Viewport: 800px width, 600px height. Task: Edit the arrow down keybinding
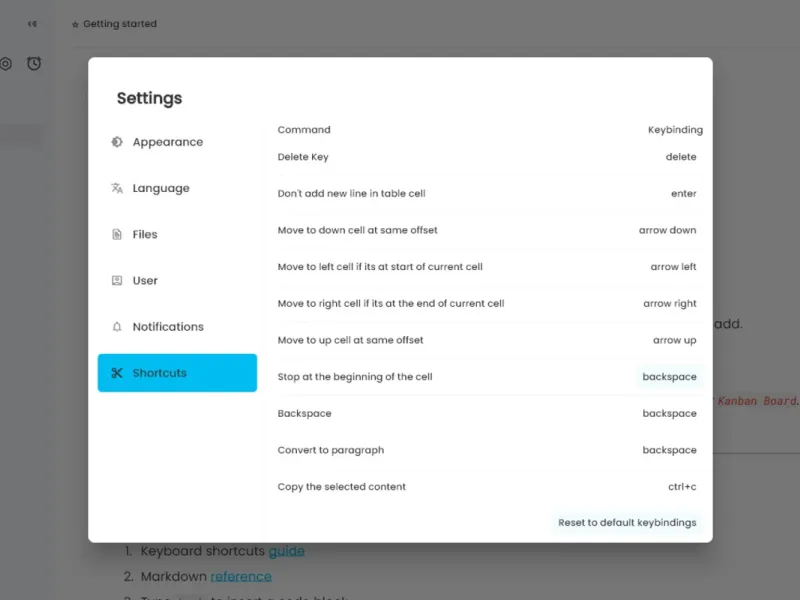(667, 230)
